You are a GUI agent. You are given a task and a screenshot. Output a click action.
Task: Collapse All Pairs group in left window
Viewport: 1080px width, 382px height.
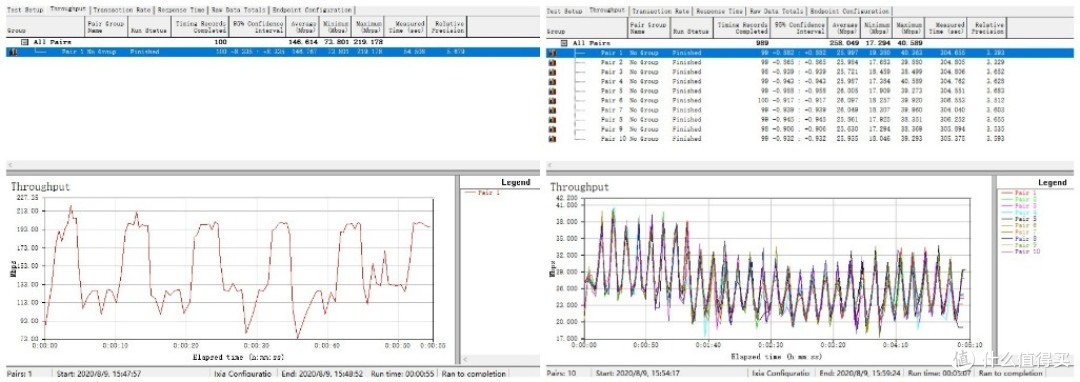click(x=25, y=42)
